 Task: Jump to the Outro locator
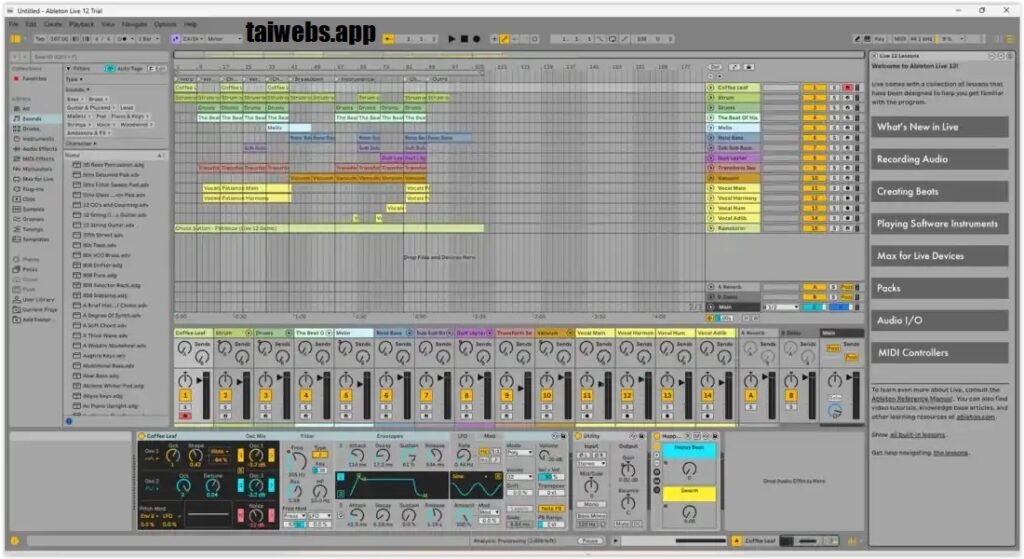(440, 79)
